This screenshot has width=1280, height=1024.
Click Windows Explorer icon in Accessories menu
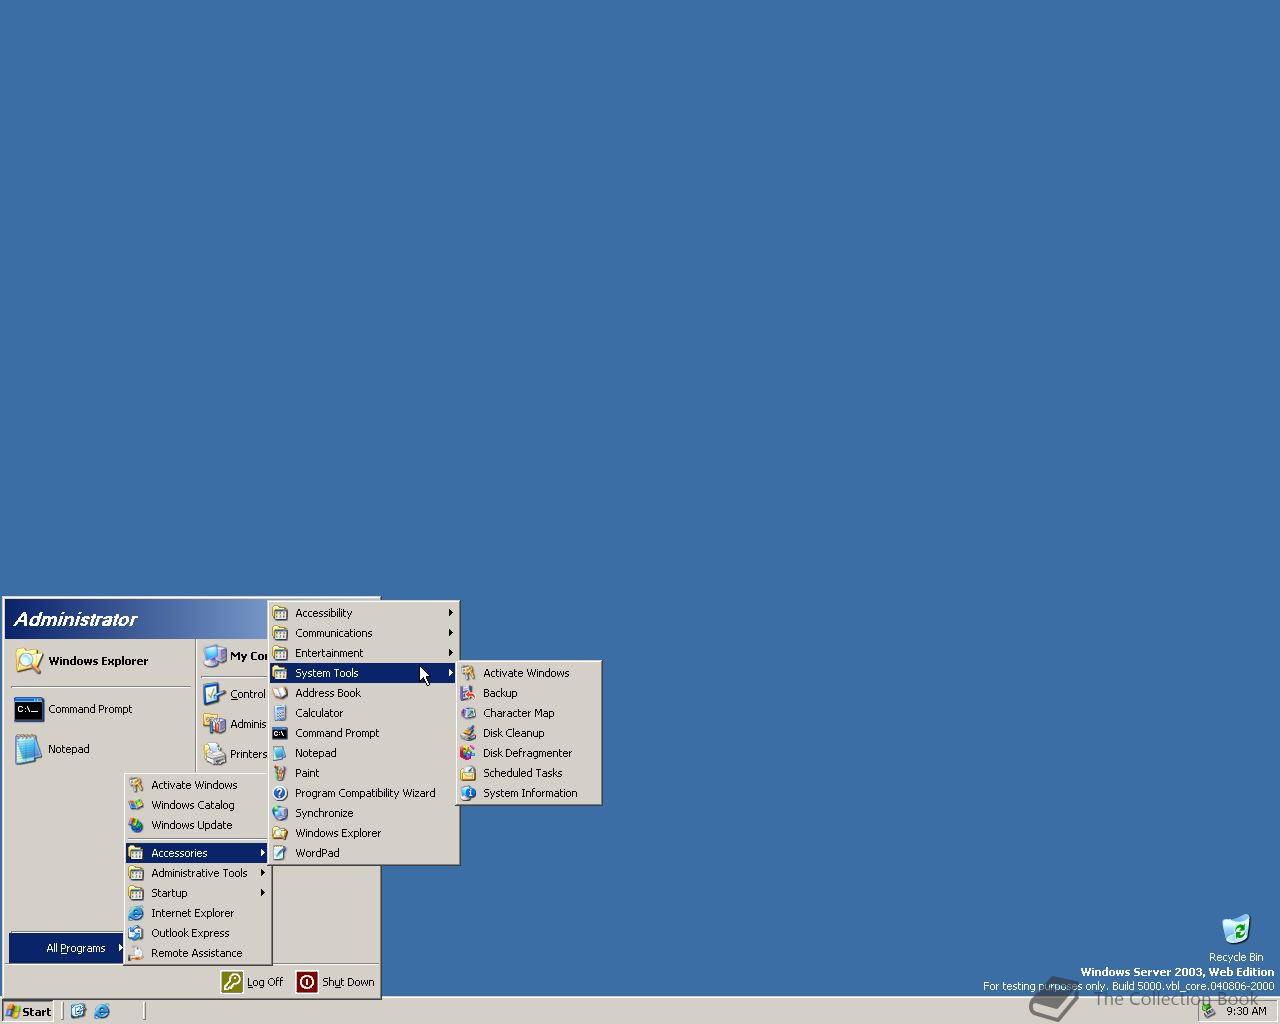point(280,833)
